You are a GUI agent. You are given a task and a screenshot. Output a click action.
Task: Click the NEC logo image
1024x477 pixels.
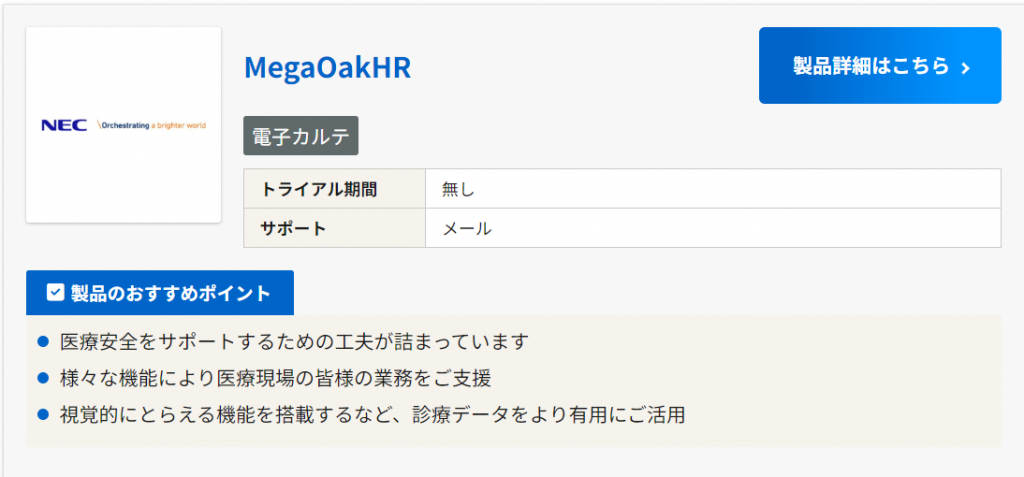click(123, 125)
